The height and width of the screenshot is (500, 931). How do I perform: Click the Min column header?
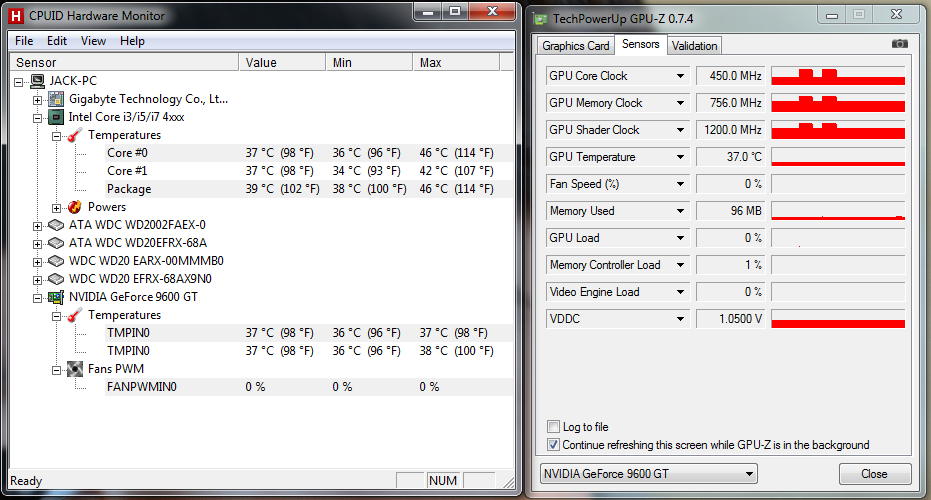point(369,62)
